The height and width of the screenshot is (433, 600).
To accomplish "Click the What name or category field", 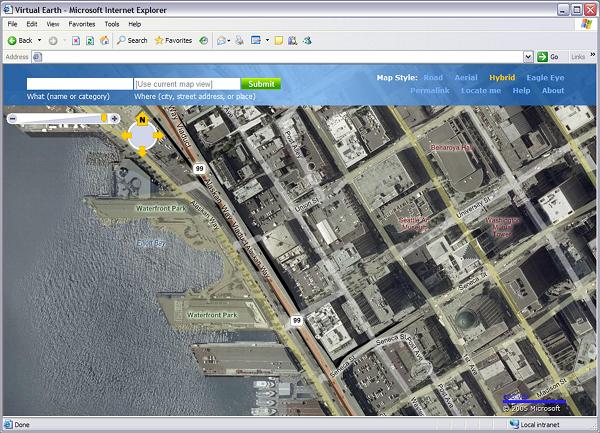I will pyautogui.click(x=80, y=84).
